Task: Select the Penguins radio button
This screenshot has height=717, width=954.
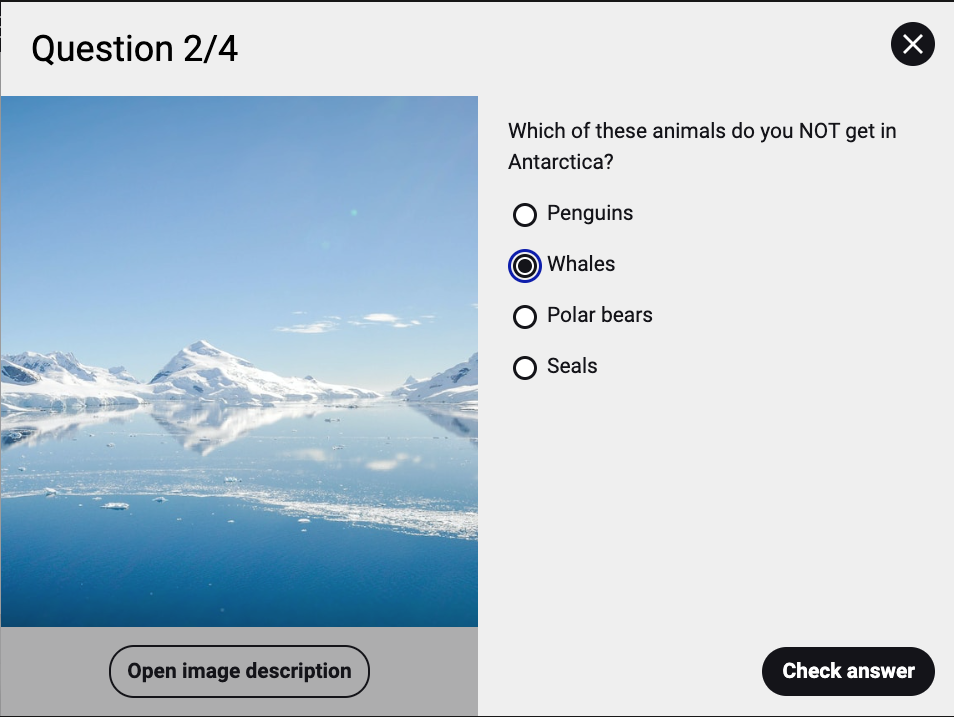Action: (x=525, y=215)
